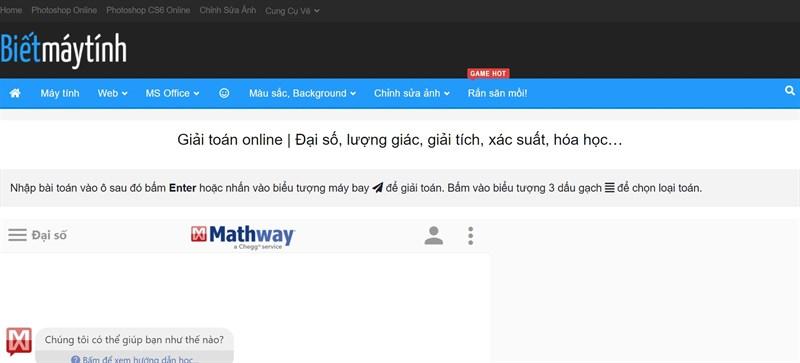Click the Biếtmáytính site logo
The height and width of the screenshot is (363, 800).
click(x=64, y=50)
